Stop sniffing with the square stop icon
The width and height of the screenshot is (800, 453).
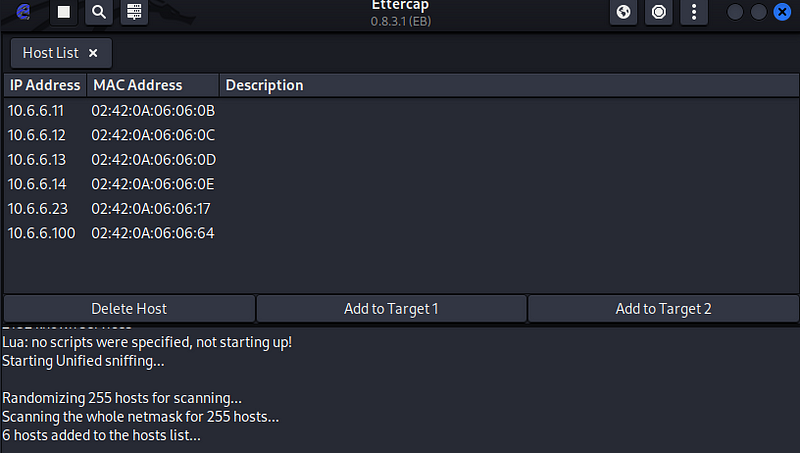click(x=64, y=12)
